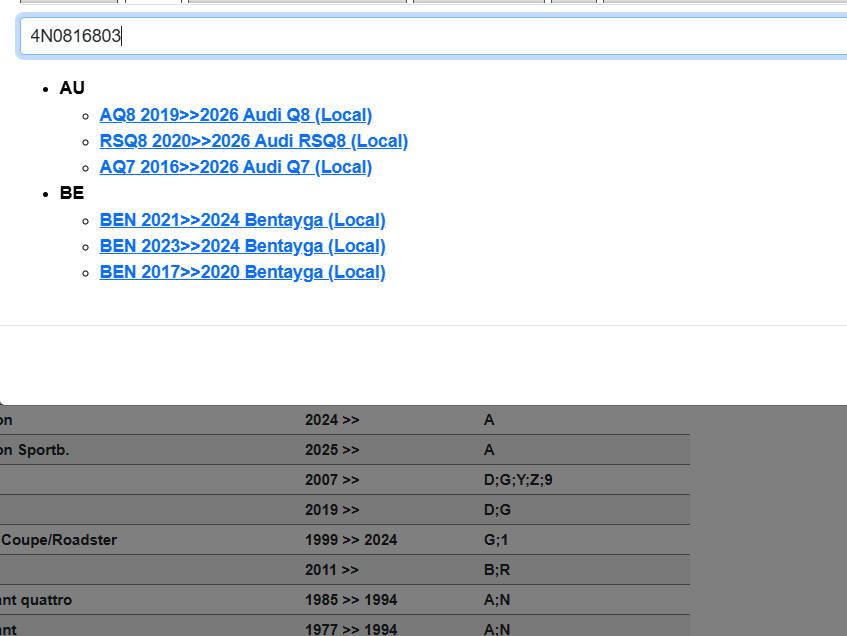Select BEN 2017>>2020 Bentayga link
Viewport: 847px width, 636px height.
(242, 272)
